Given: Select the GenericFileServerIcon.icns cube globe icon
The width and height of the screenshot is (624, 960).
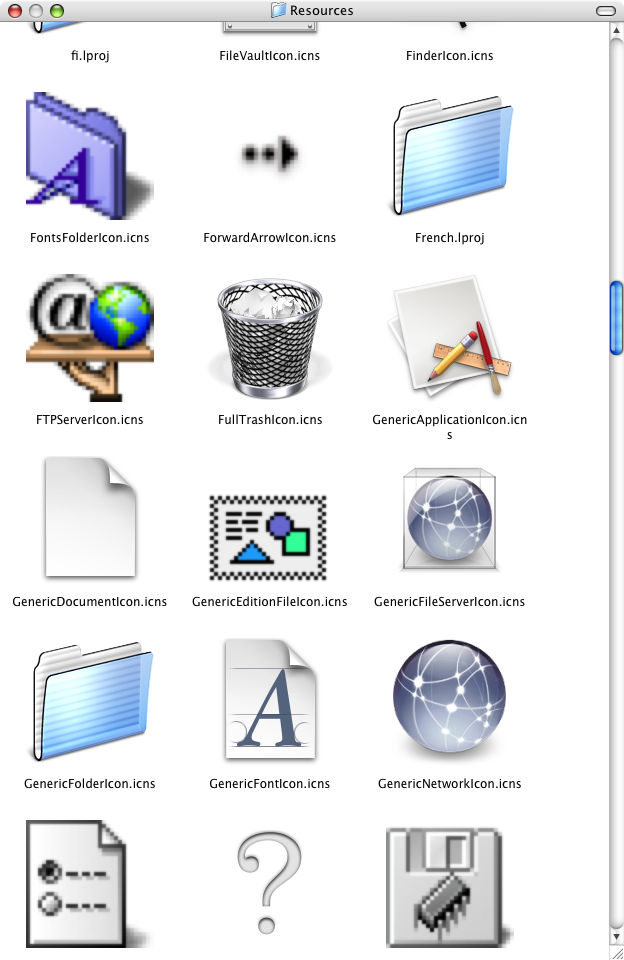Looking at the screenshot, I should [x=449, y=519].
